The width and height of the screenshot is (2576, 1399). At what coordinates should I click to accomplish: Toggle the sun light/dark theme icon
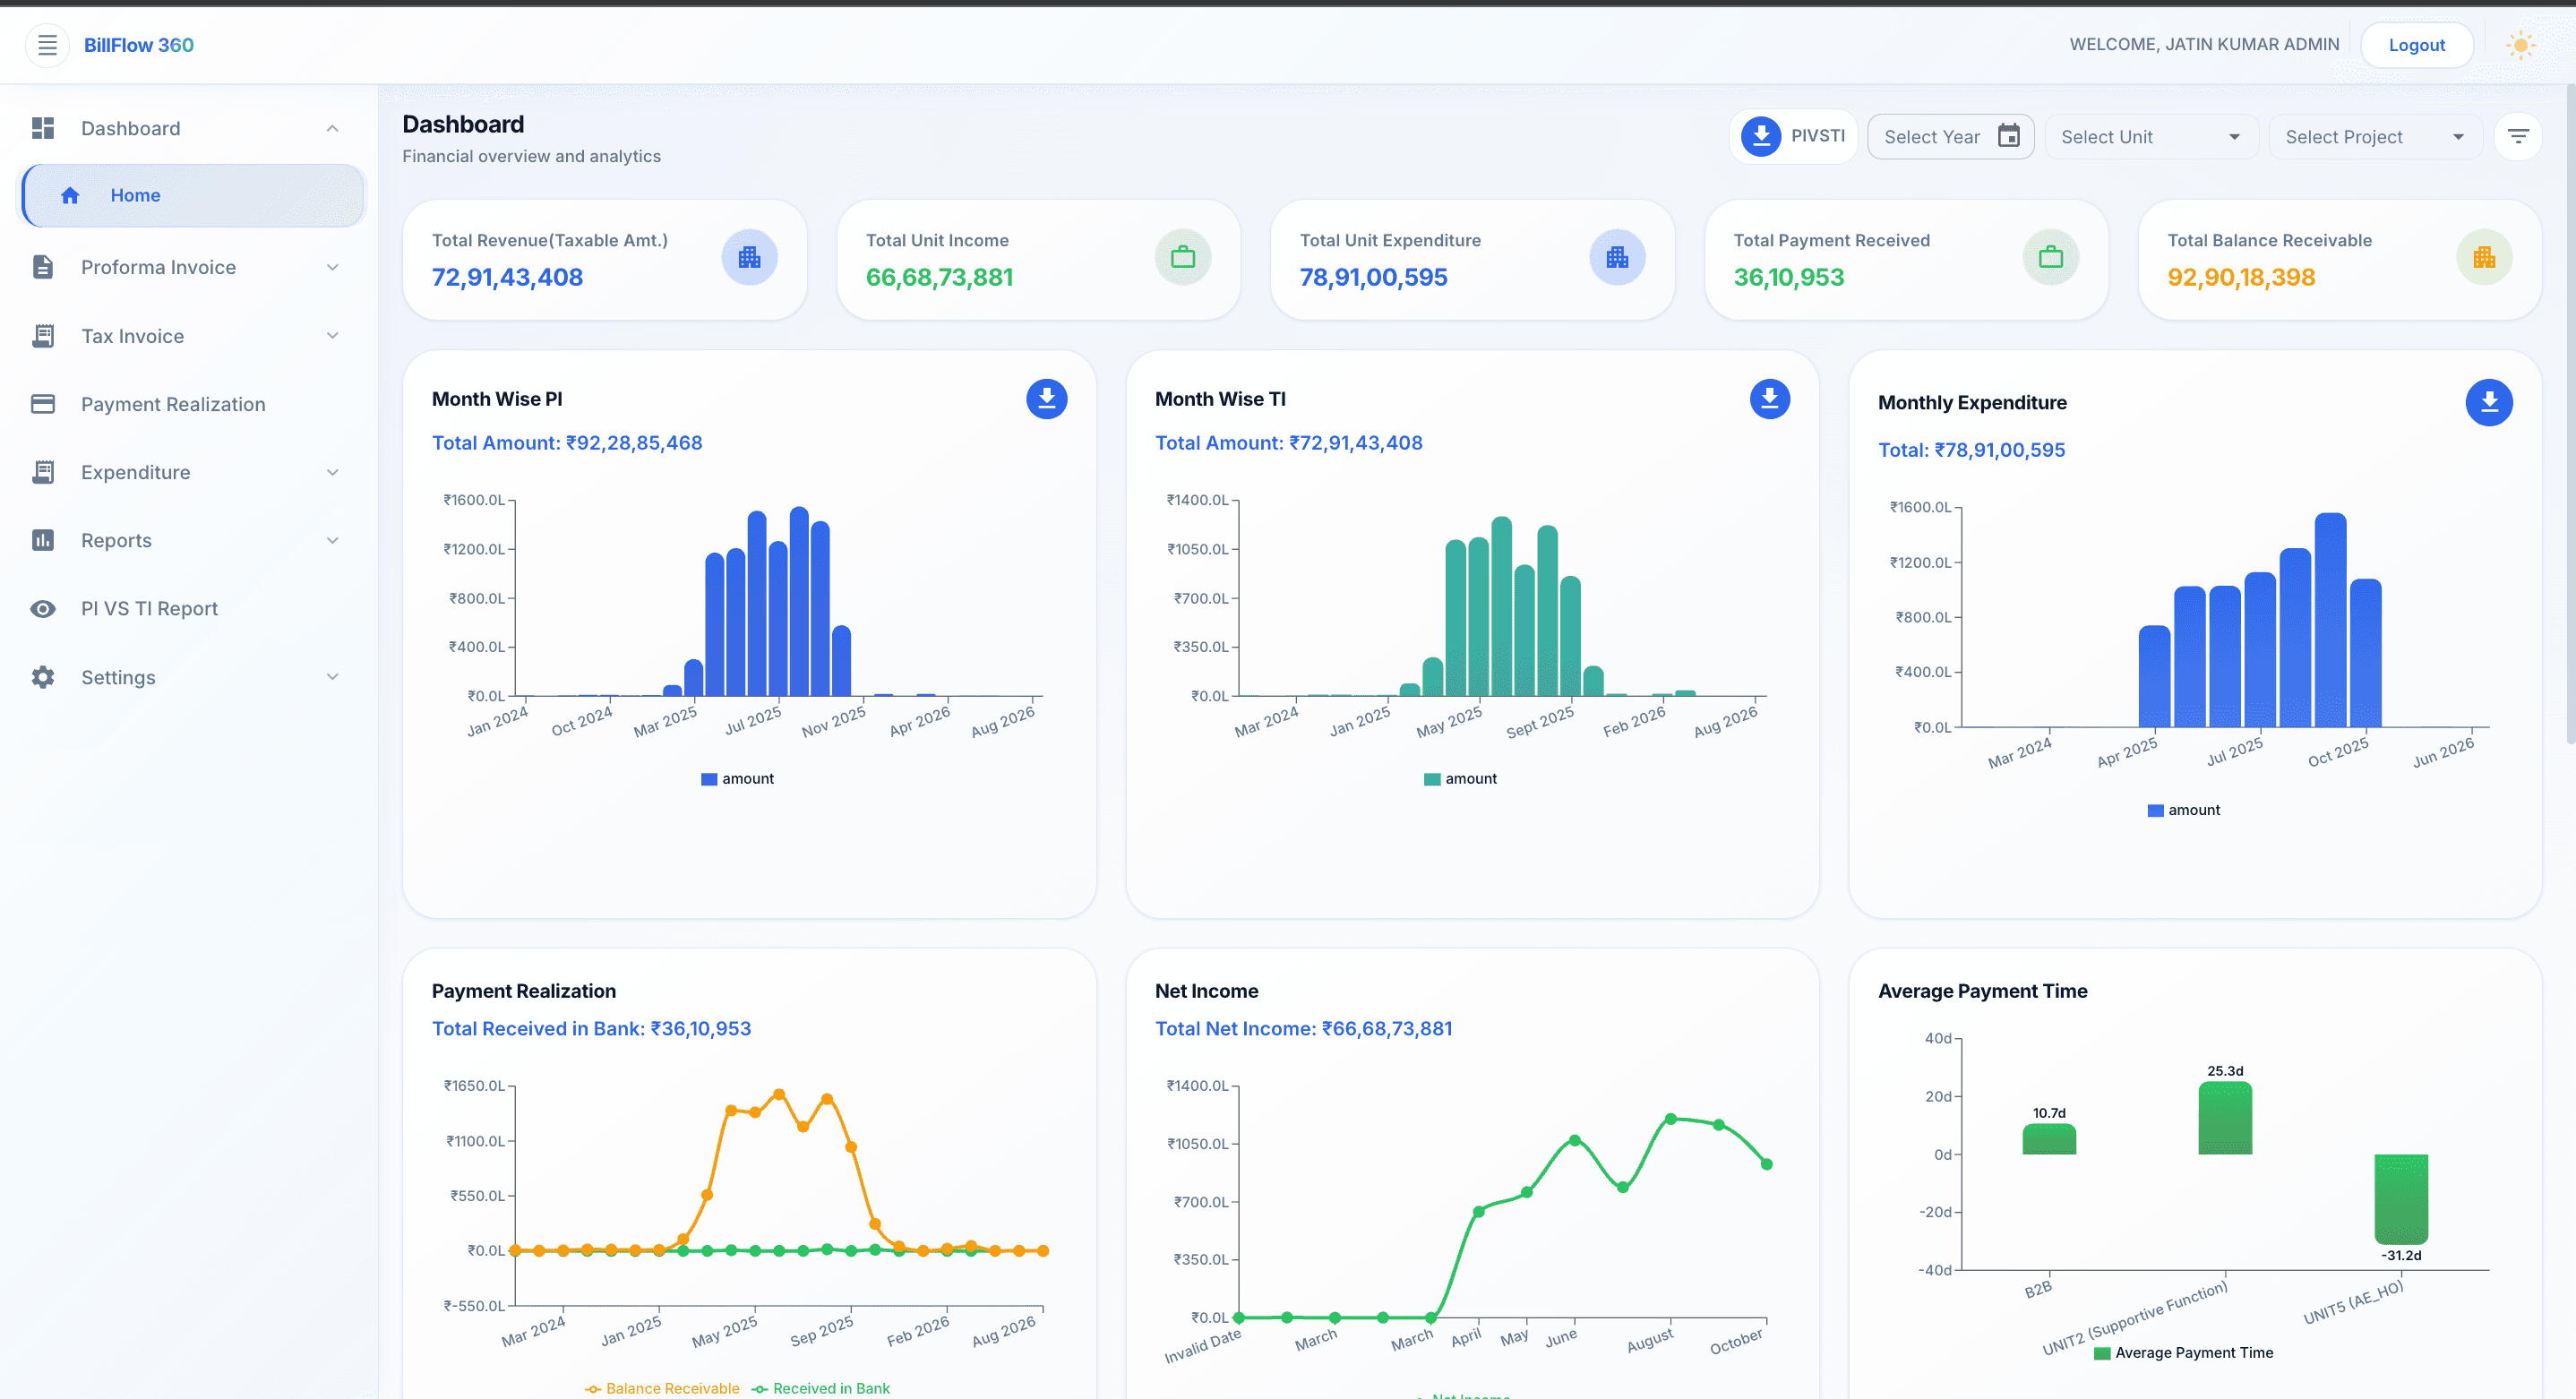pos(2520,45)
